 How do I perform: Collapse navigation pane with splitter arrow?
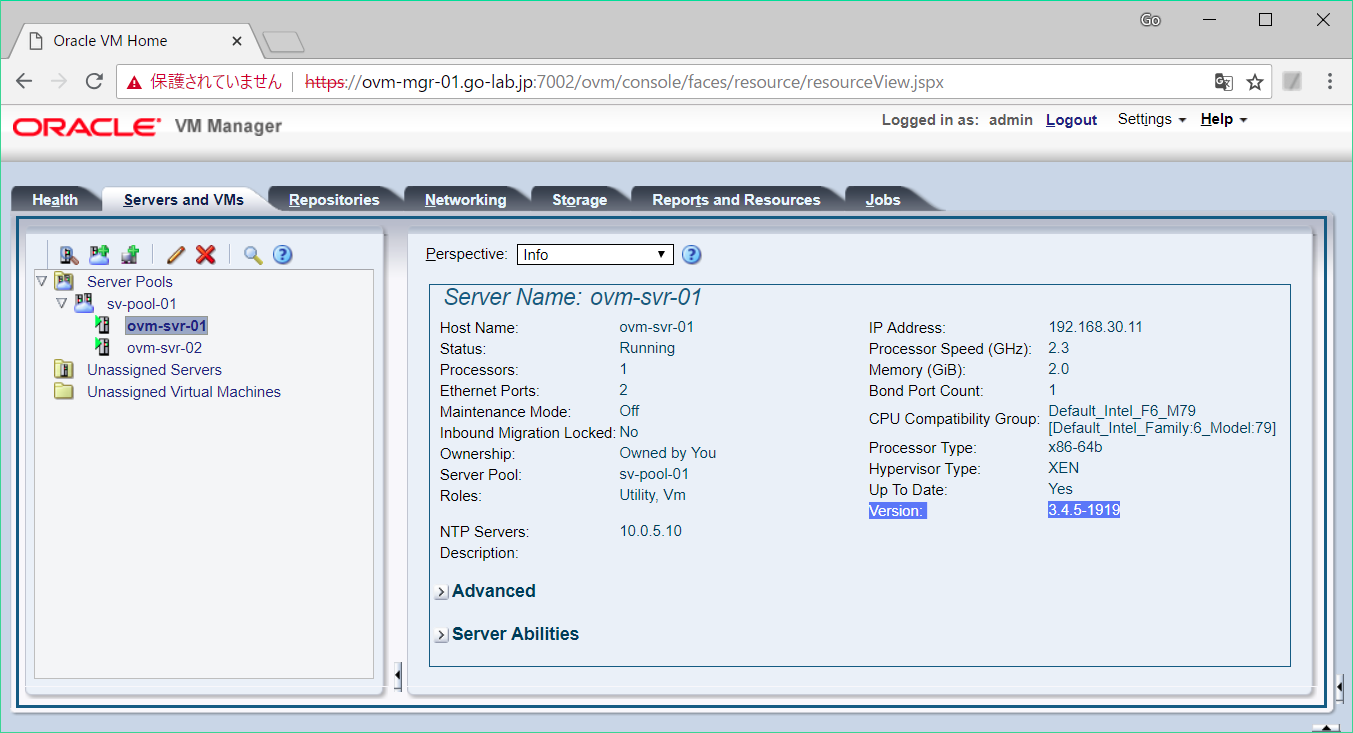397,676
